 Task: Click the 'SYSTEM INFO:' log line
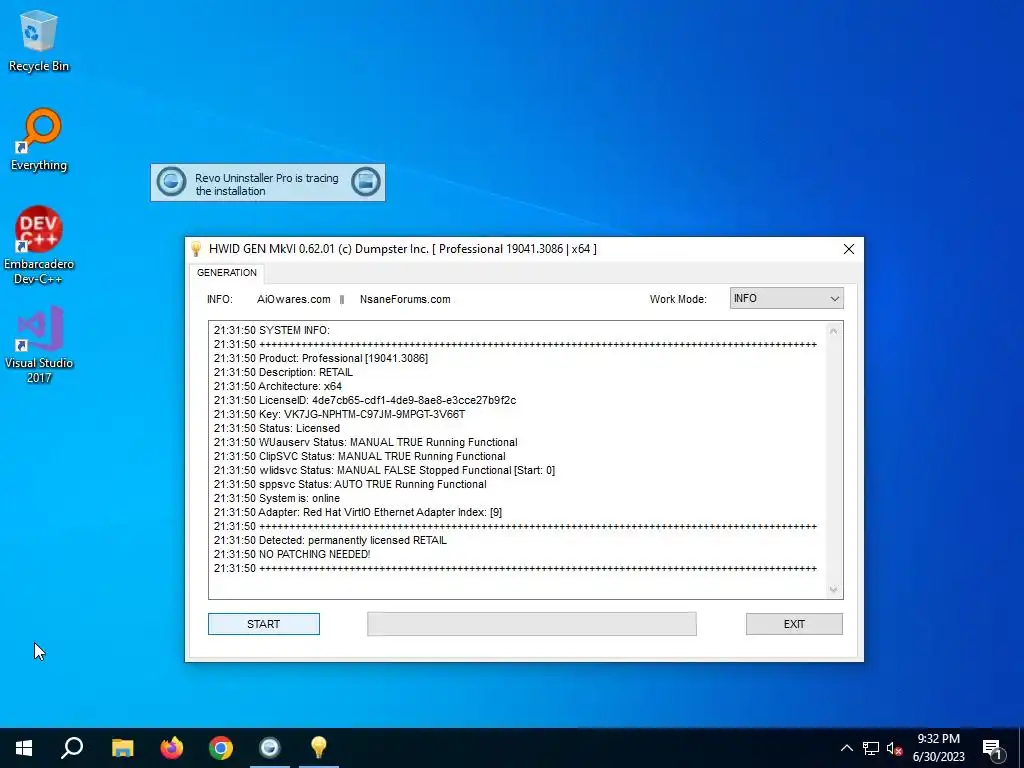[x=272, y=330]
